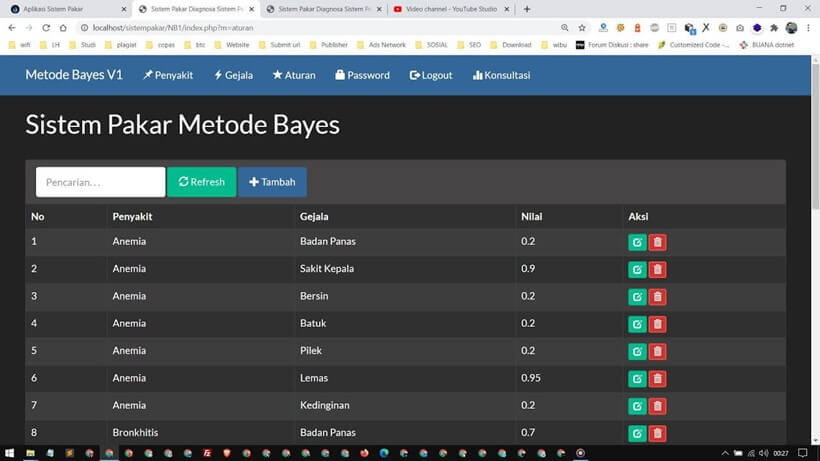Open the Penyakit menu item
The width and height of the screenshot is (820, 461).
pyautogui.click(x=168, y=75)
